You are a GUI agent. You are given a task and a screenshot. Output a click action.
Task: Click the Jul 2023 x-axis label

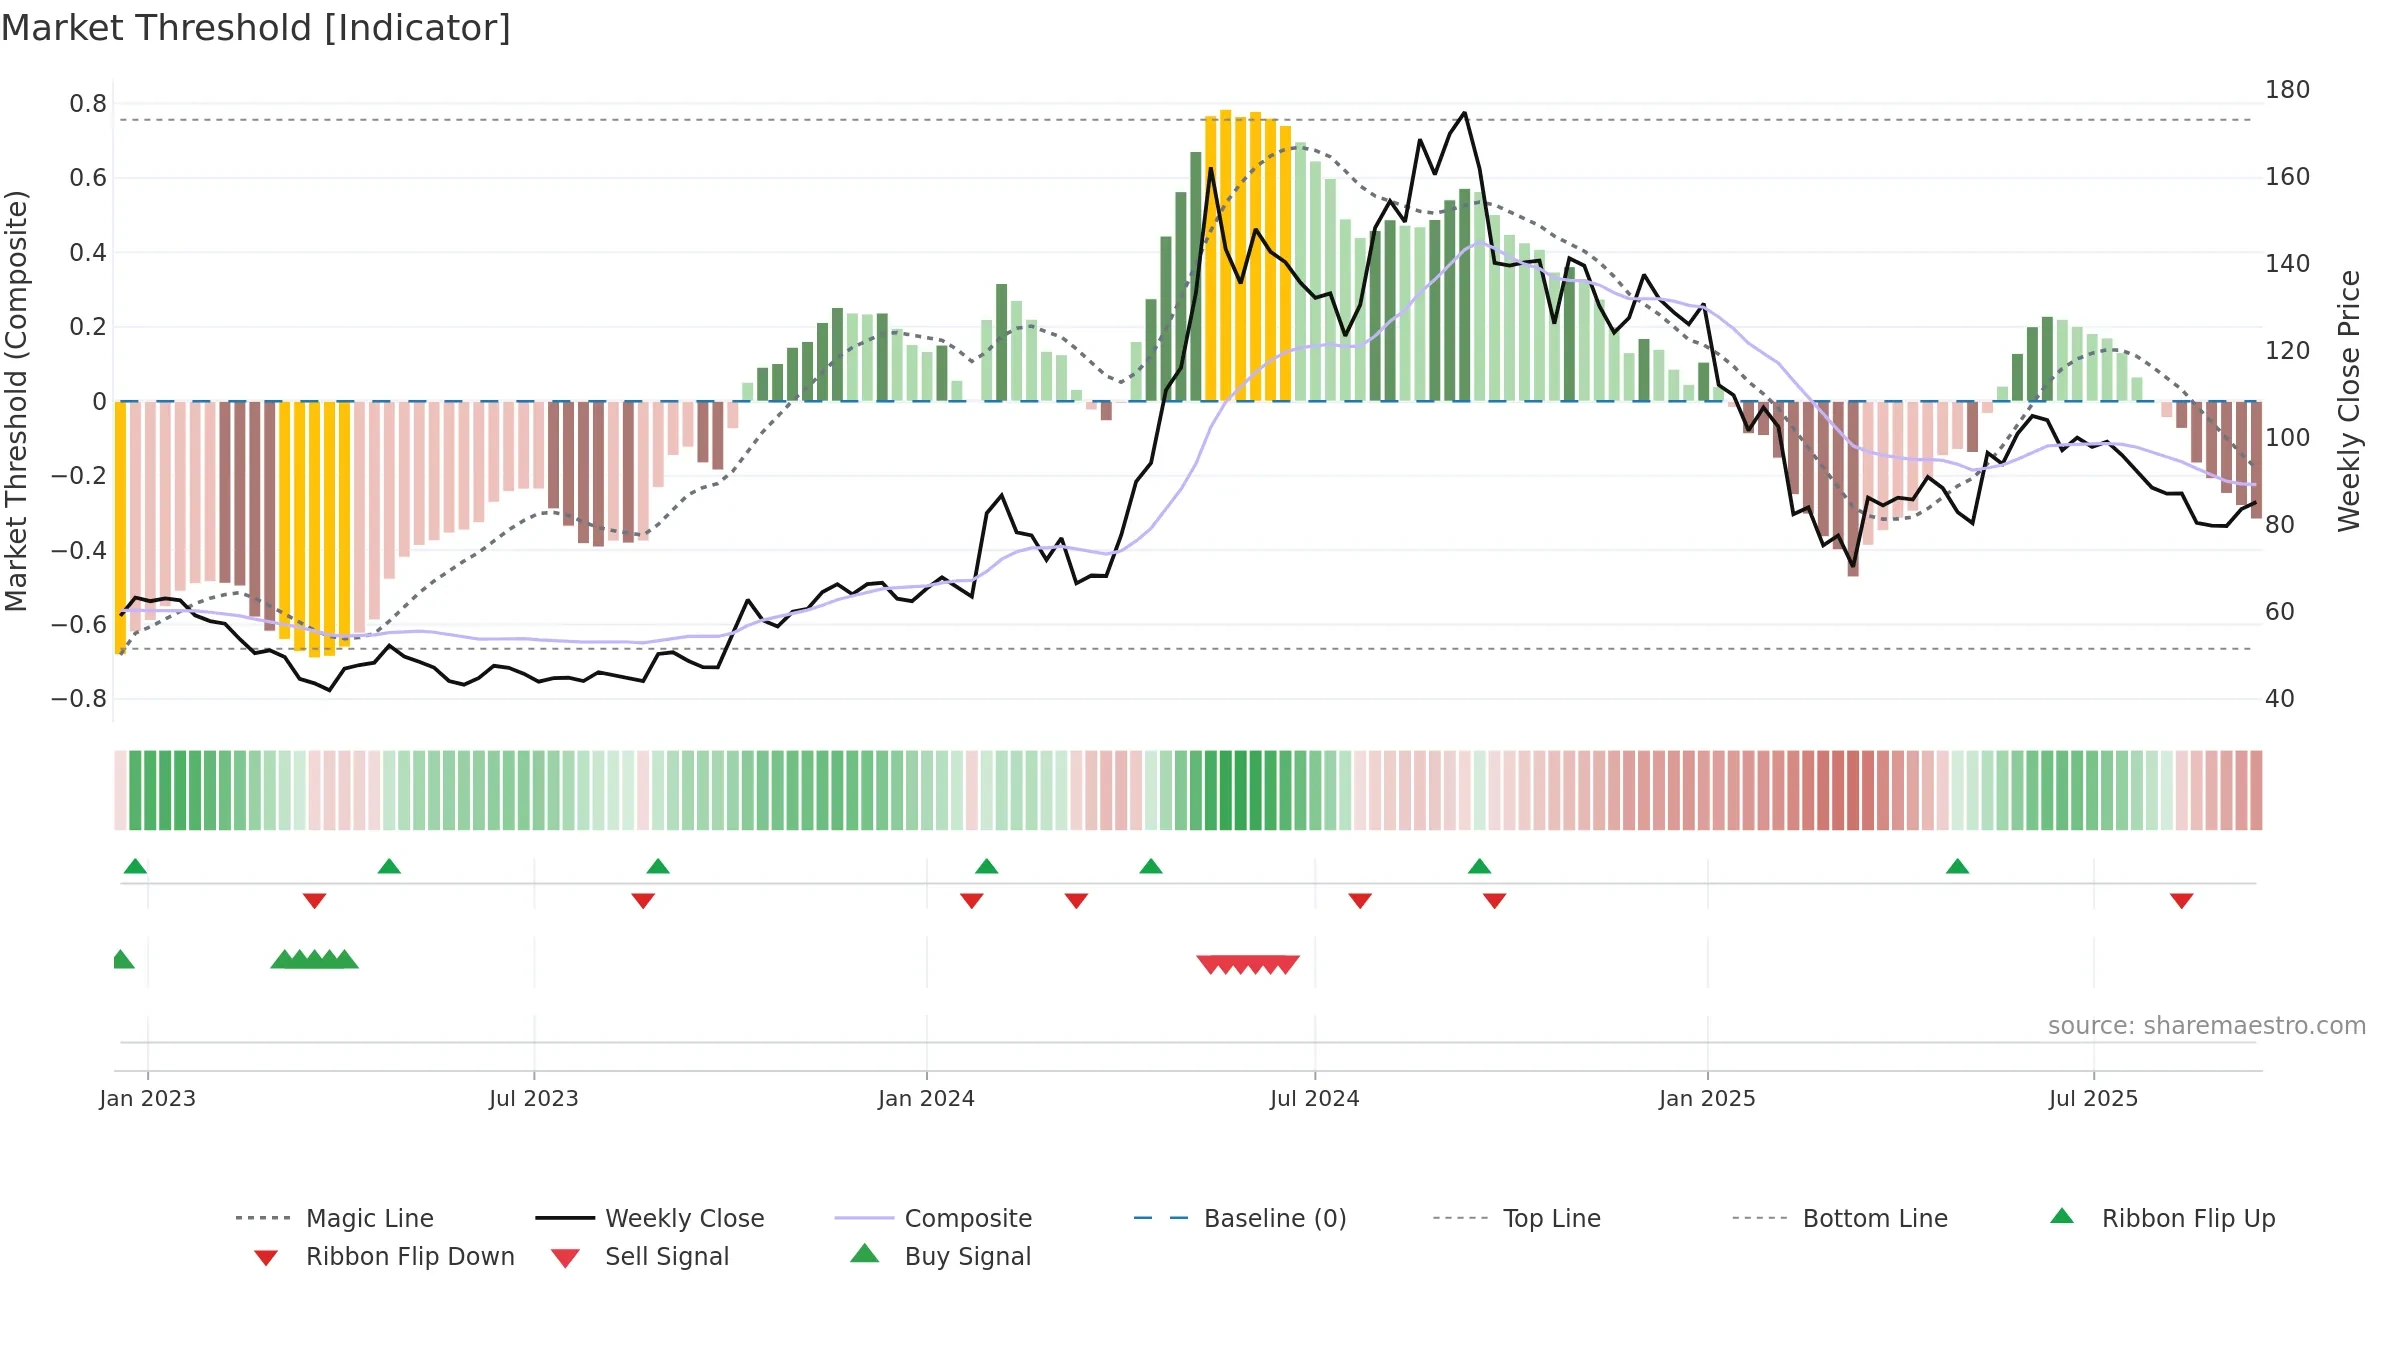coord(534,1098)
